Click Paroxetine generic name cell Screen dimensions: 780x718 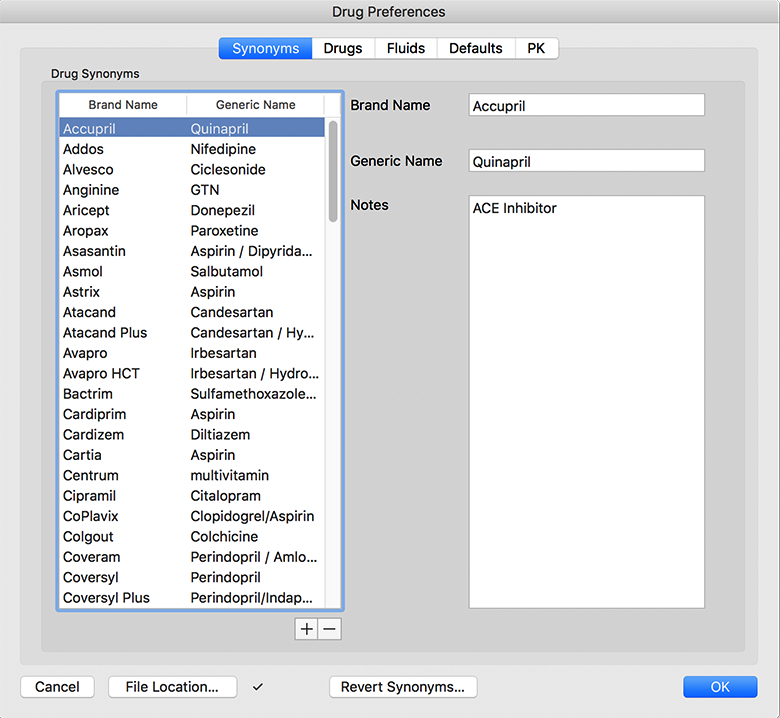(x=224, y=230)
